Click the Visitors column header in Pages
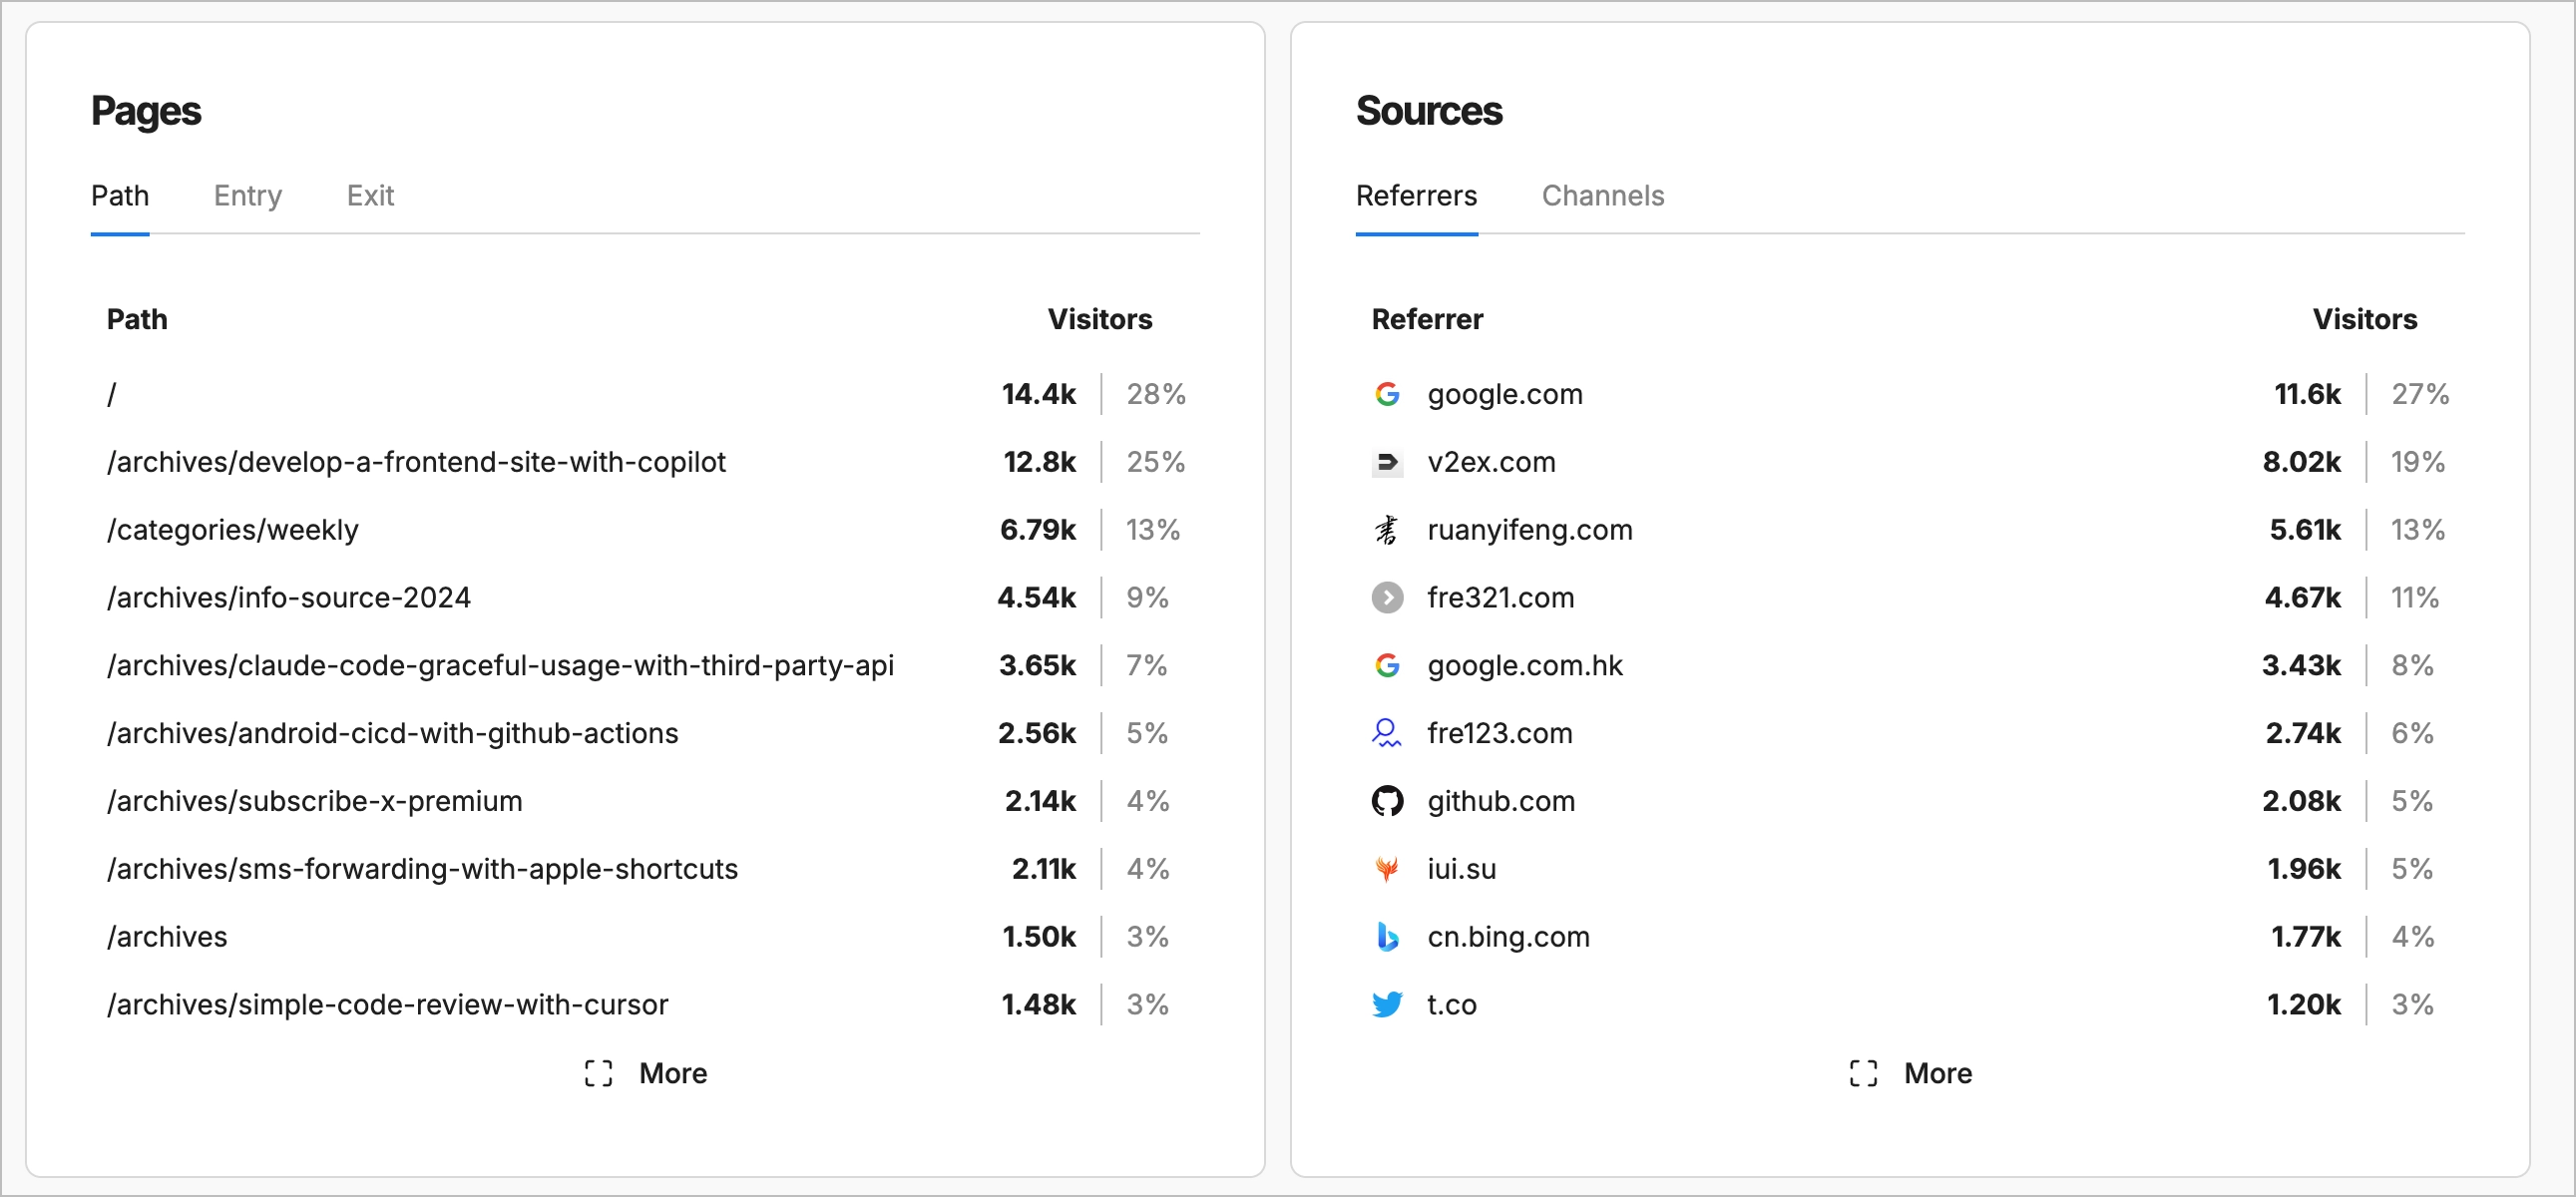2576x1197 pixels. [1099, 320]
